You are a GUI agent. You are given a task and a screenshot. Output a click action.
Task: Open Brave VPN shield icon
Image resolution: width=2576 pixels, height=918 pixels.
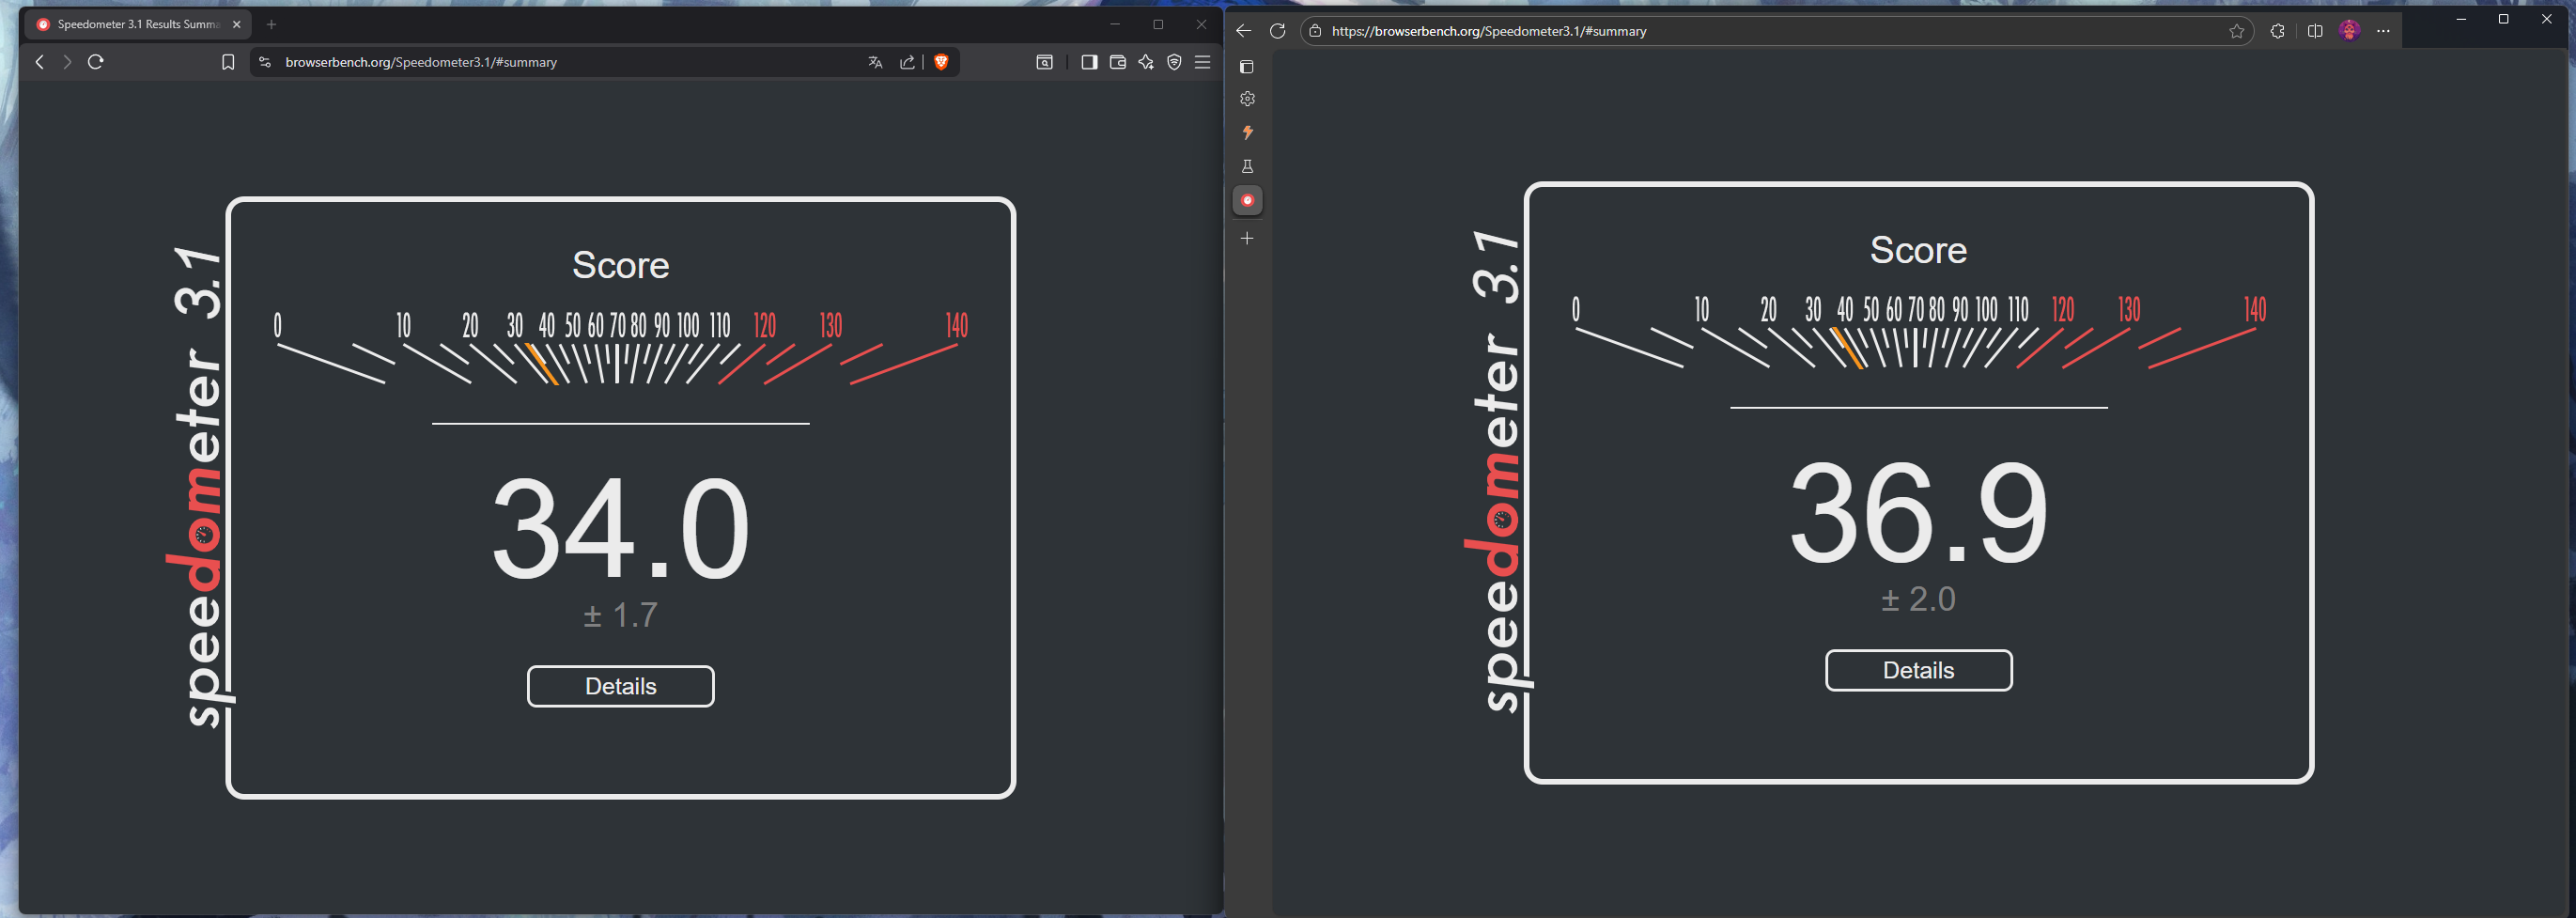tap(1175, 62)
